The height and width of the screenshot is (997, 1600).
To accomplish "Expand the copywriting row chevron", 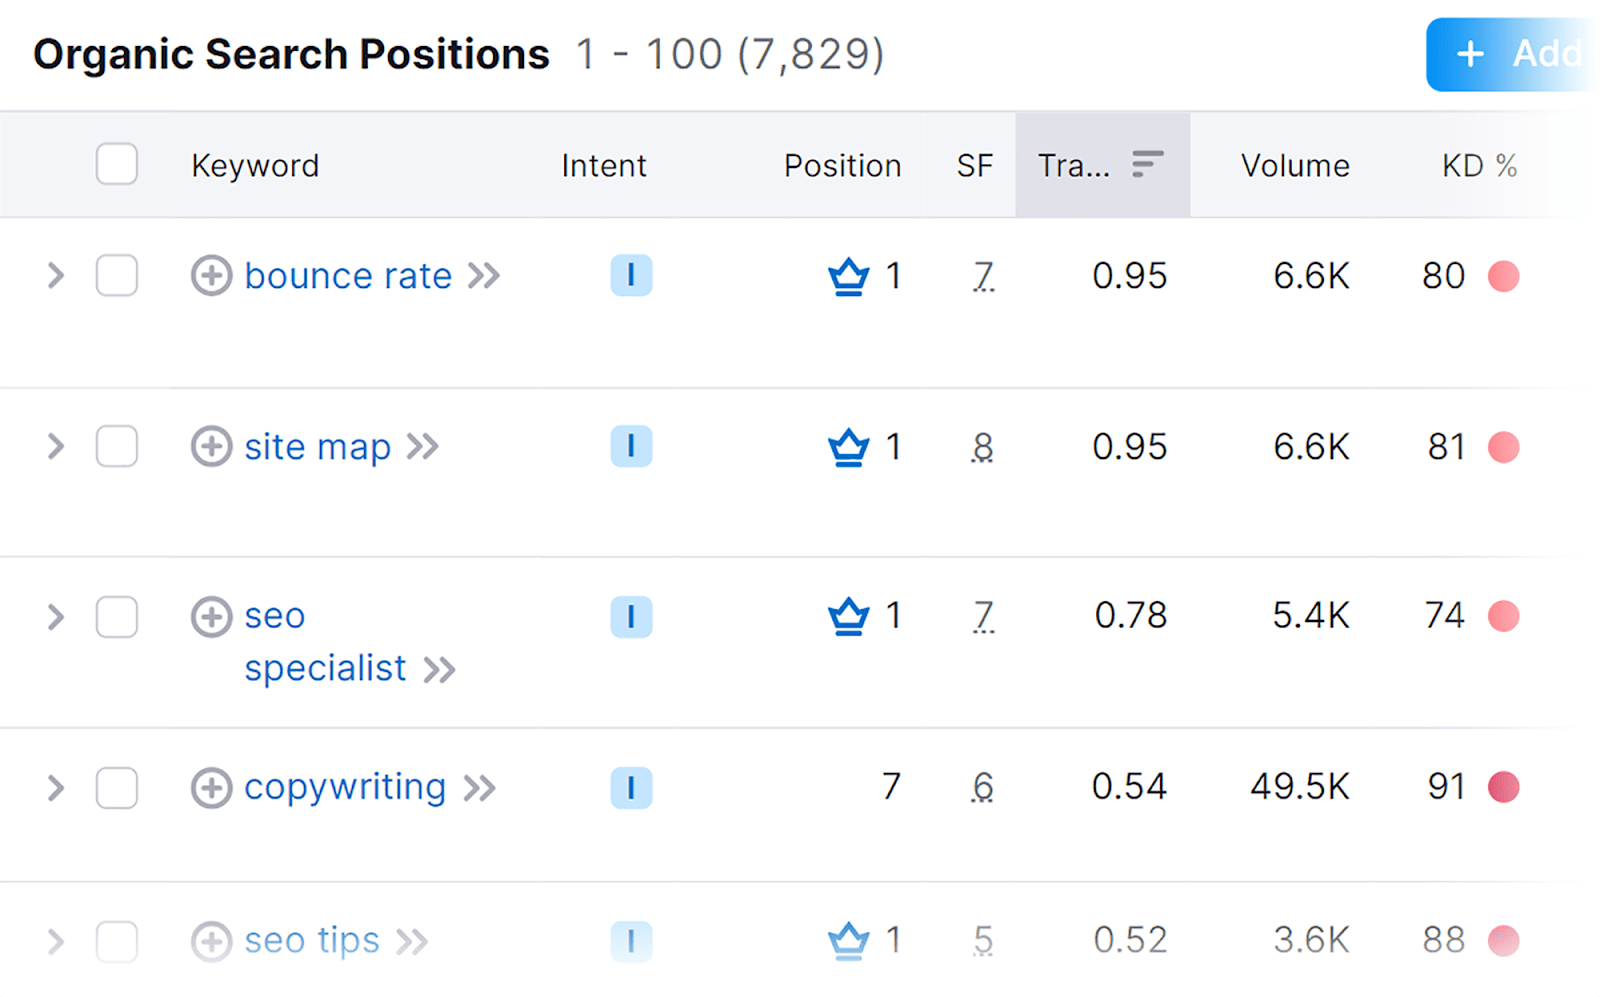I will click(56, 788).
